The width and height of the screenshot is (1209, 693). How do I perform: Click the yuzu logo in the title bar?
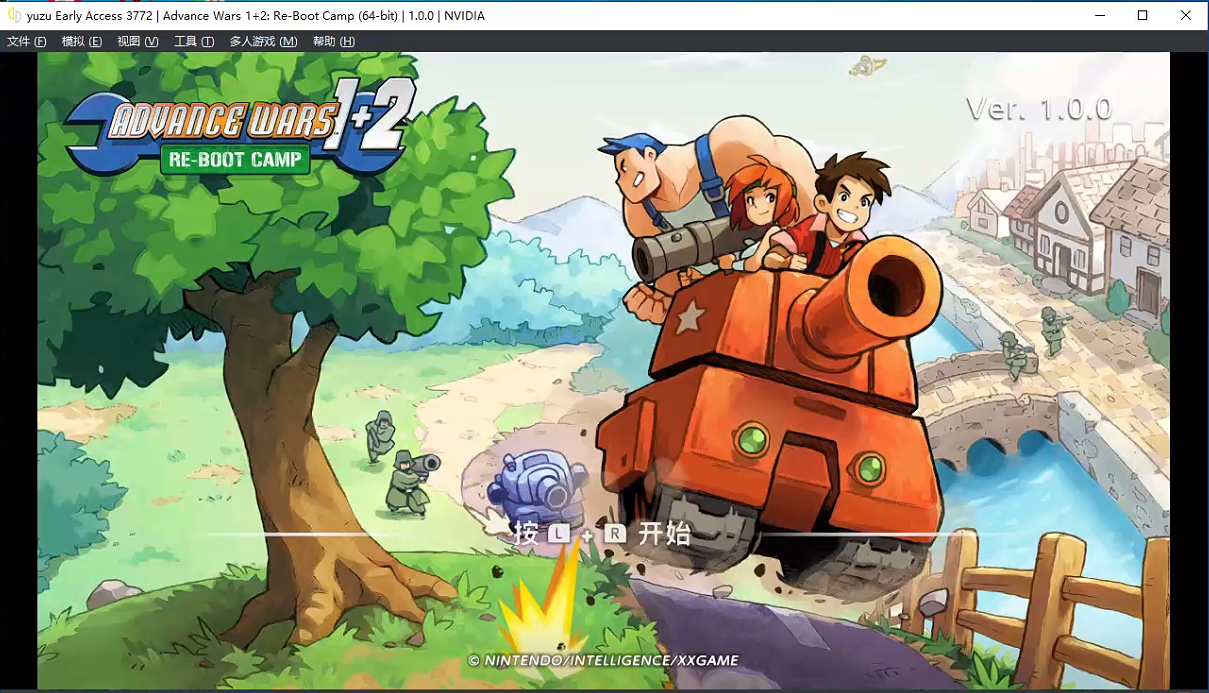[x=14, y=15]
